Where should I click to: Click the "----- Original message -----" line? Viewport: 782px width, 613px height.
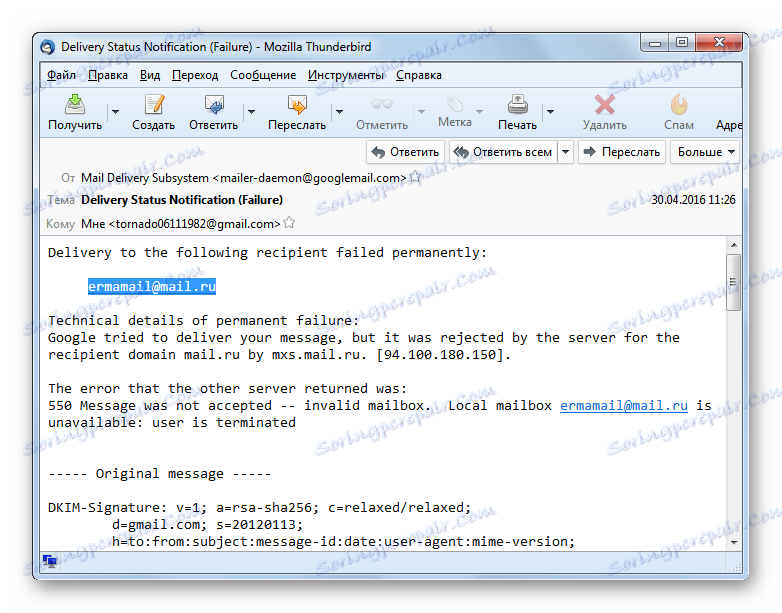tap(160, 473)
